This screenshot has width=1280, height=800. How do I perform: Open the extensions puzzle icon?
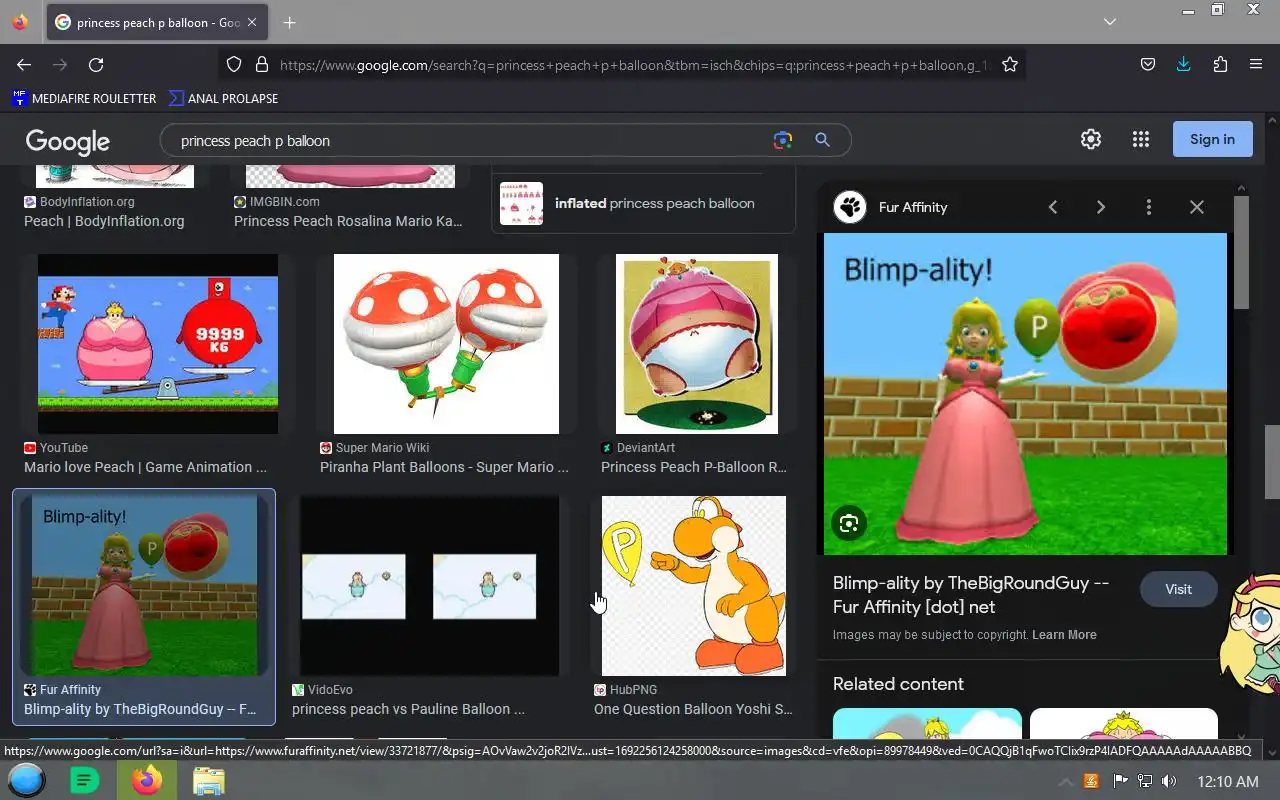(1220, 64)
